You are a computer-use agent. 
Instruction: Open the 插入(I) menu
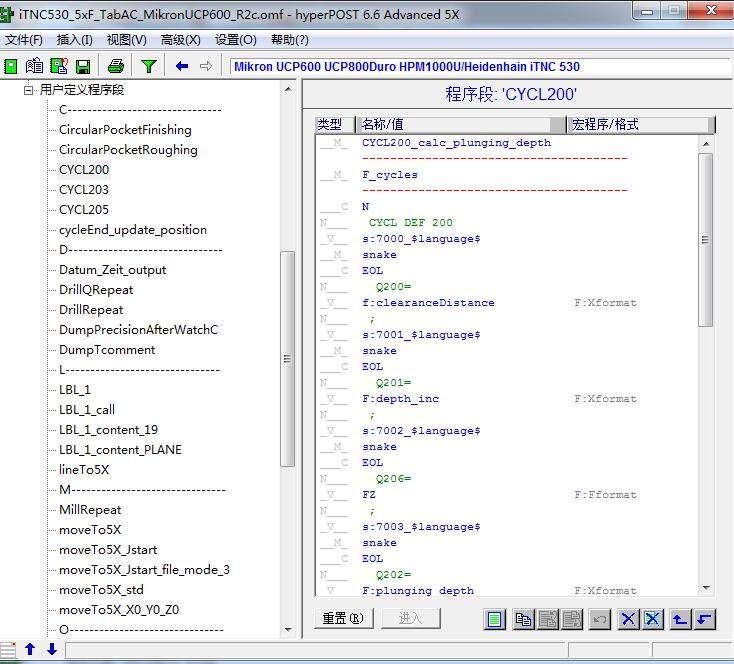coord(74,40)
